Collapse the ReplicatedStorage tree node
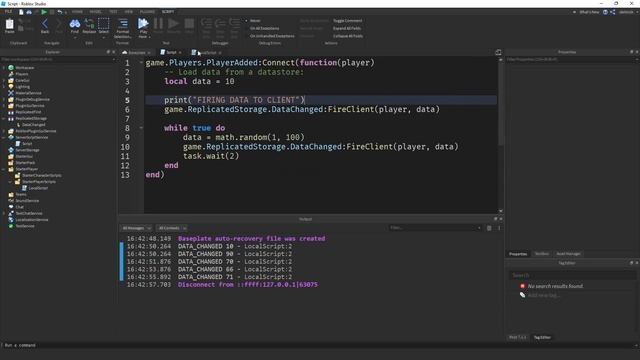 click(4, 118)
